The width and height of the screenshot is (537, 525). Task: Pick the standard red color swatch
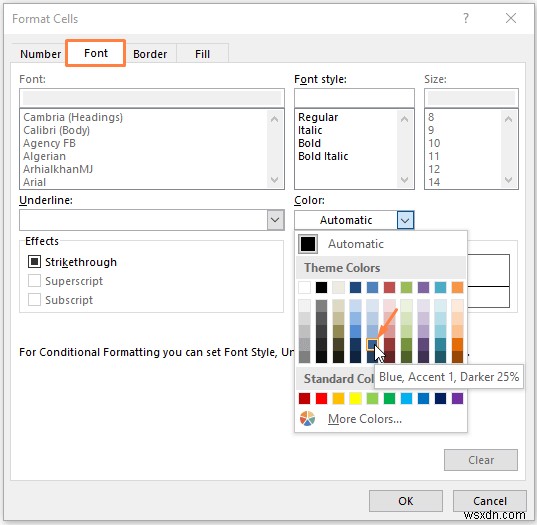[321, 398]
